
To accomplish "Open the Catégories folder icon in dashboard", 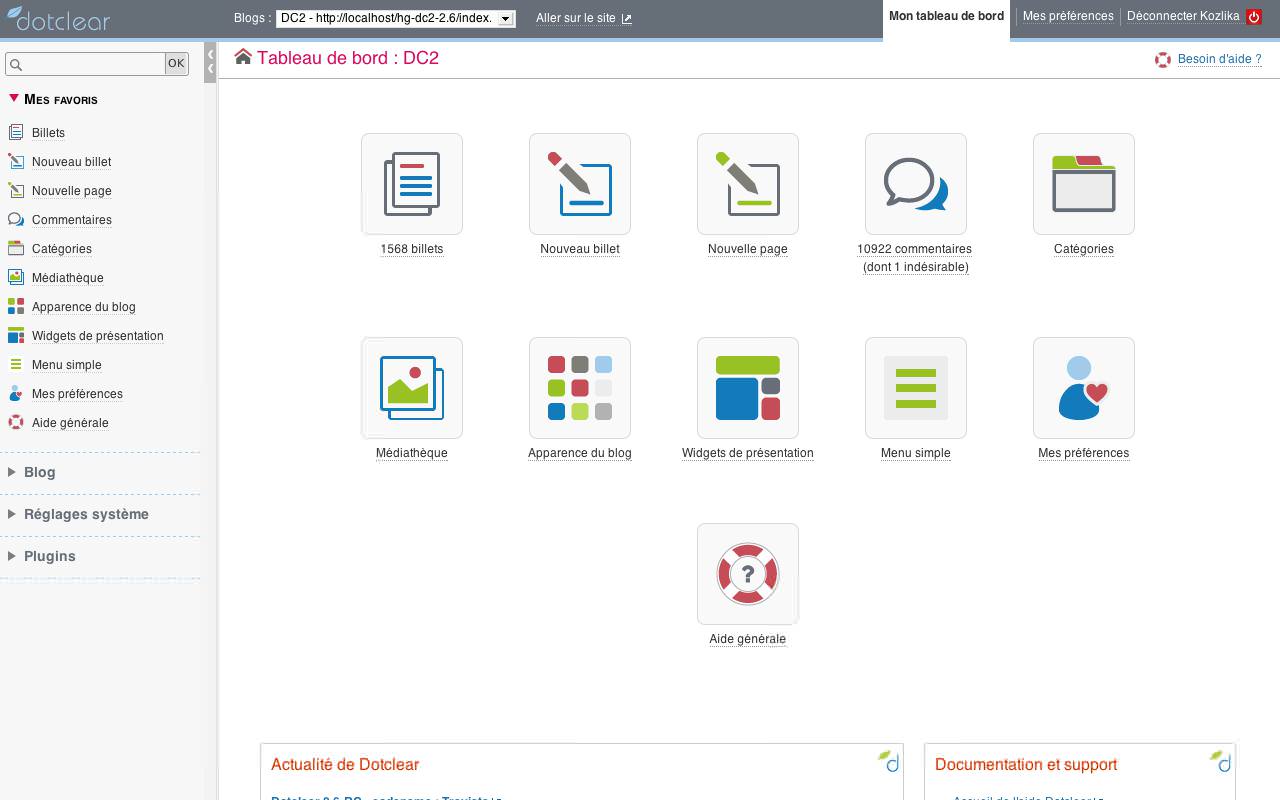I will (x=1083, y=184).
